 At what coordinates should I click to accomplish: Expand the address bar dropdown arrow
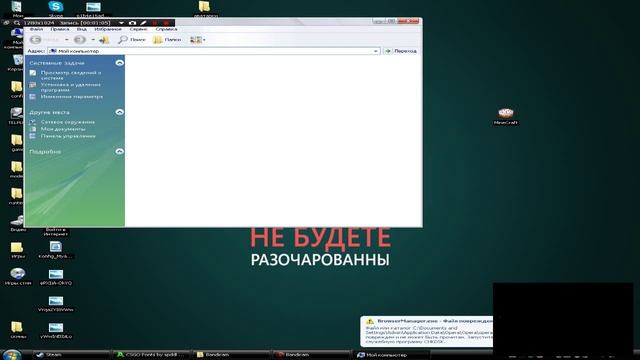tap(375, 51)
